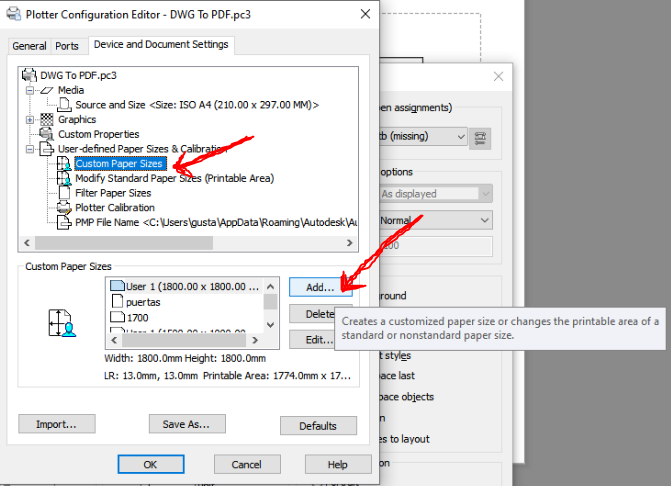This screenshot has width=671, height=486.
Task: Select Graphics tree item
Action: [77, 119]
